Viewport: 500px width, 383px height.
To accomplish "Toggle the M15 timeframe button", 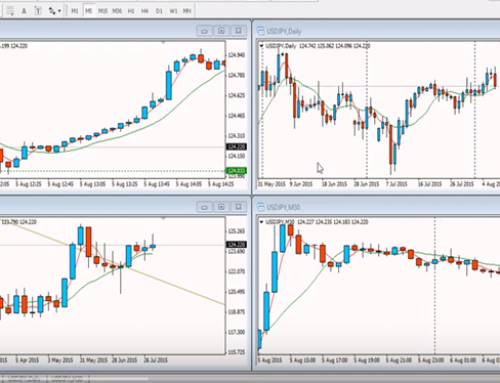I will tap(103, 11).
